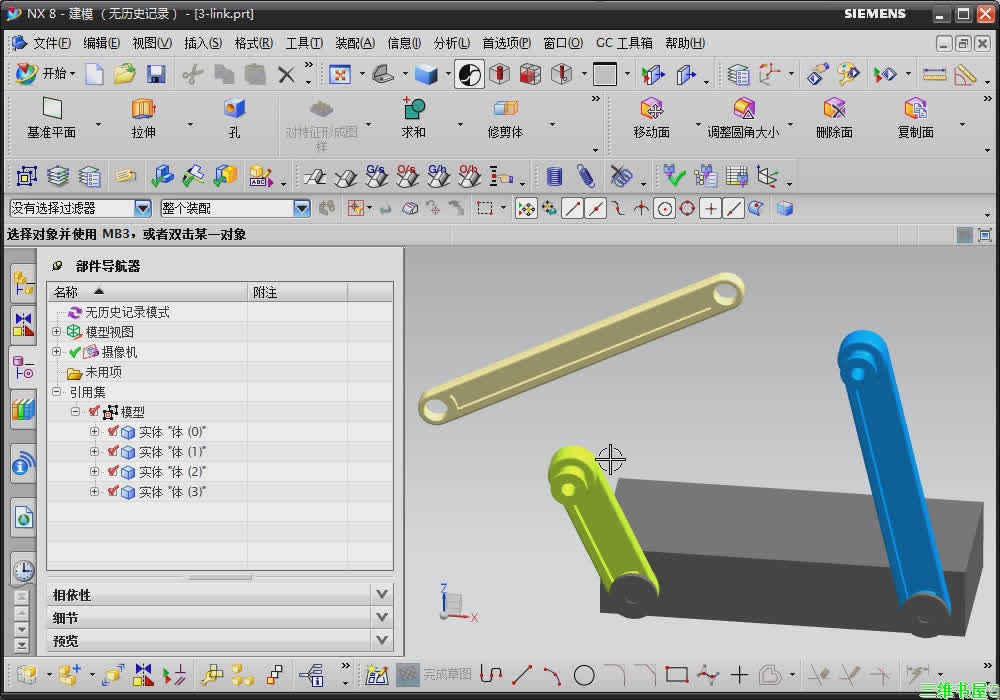This screenshot has width=1000, height=700.
Task: Click the Delete X icon in toolbar
Action: tap(286, 75)
